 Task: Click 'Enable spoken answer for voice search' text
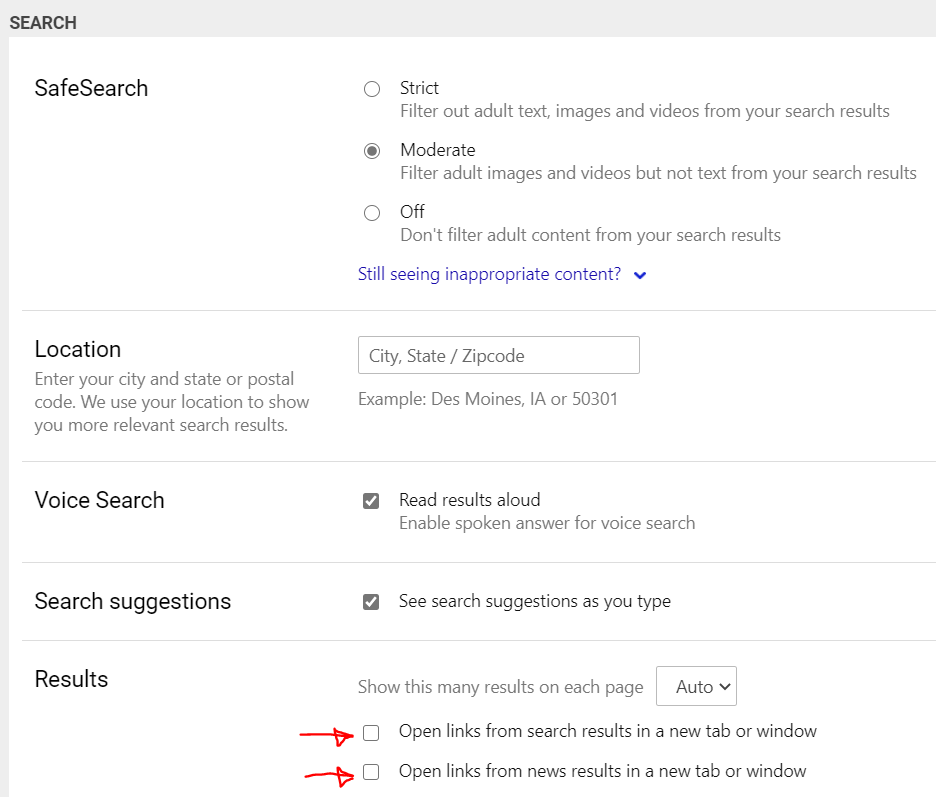(x=547, y=523)
